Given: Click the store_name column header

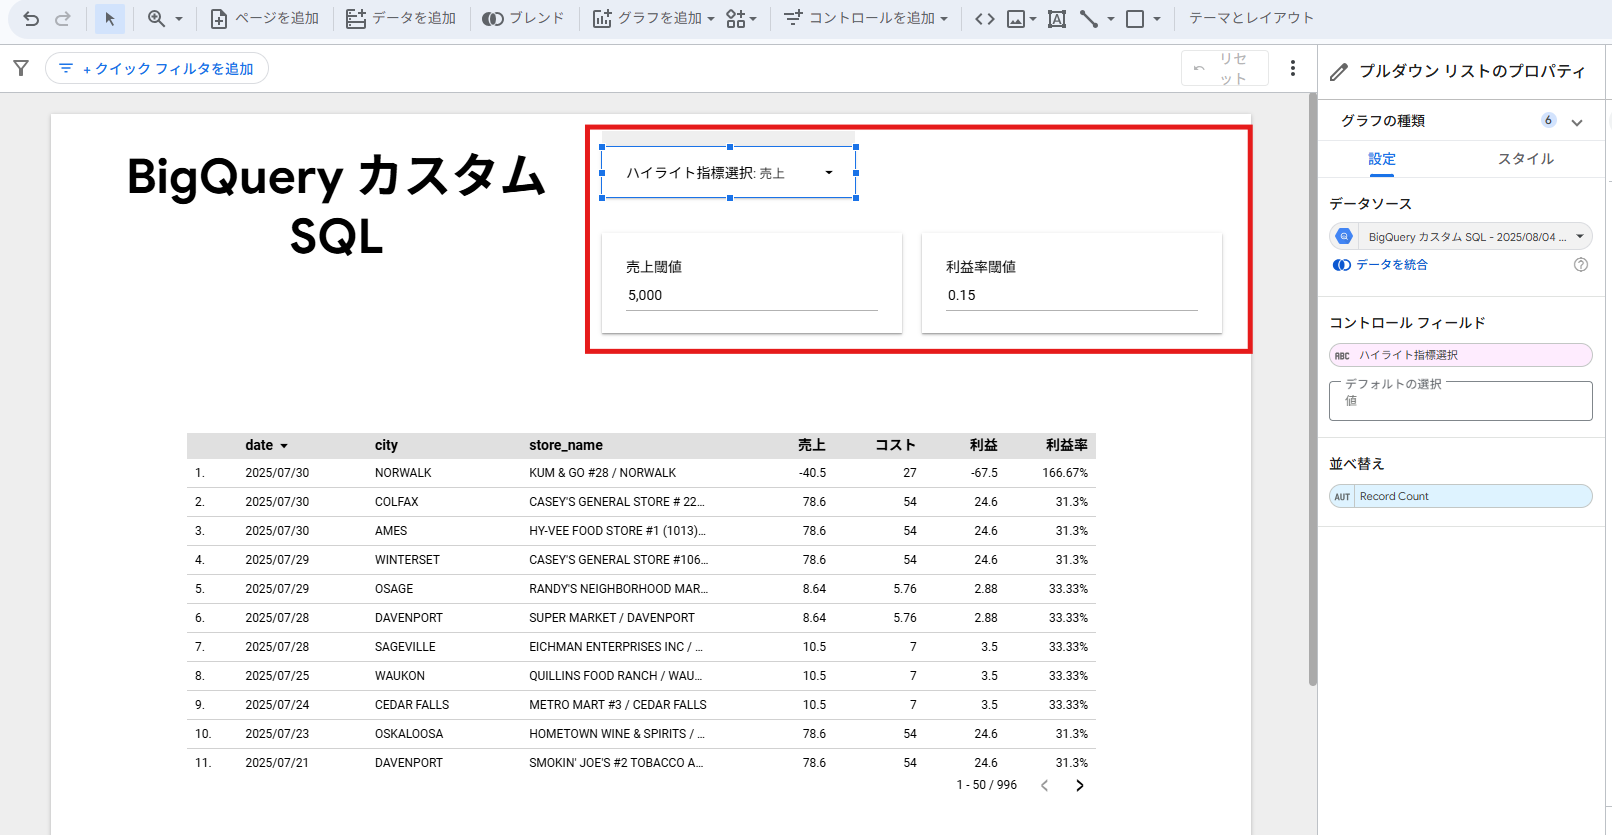Looking at the screenshot, I should [566, 445].
